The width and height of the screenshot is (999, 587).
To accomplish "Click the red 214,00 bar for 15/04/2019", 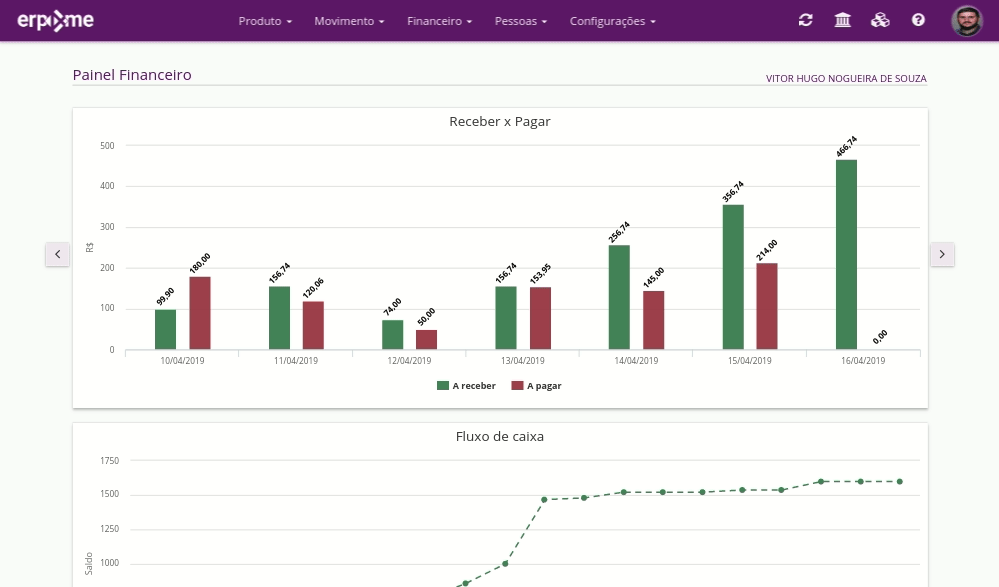I will click(766, 306).
